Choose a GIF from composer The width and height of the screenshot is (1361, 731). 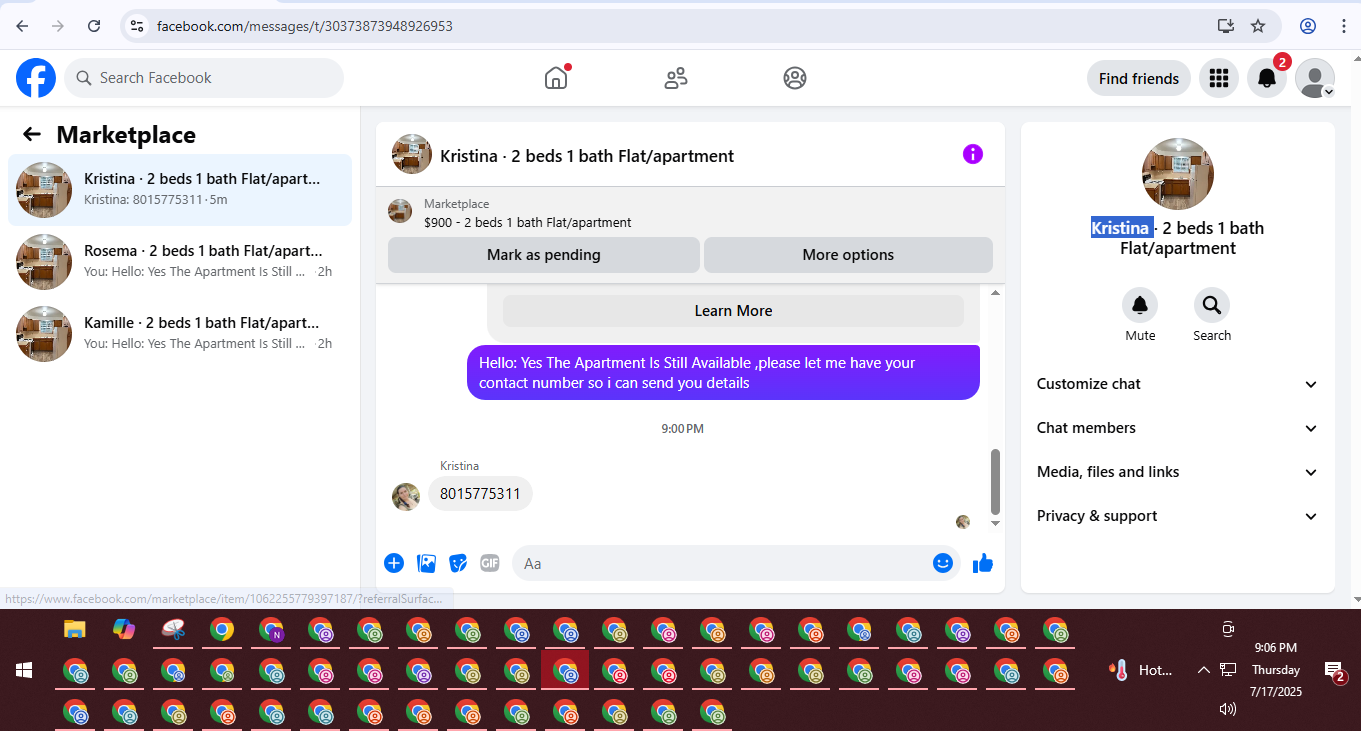pos(490,563)
